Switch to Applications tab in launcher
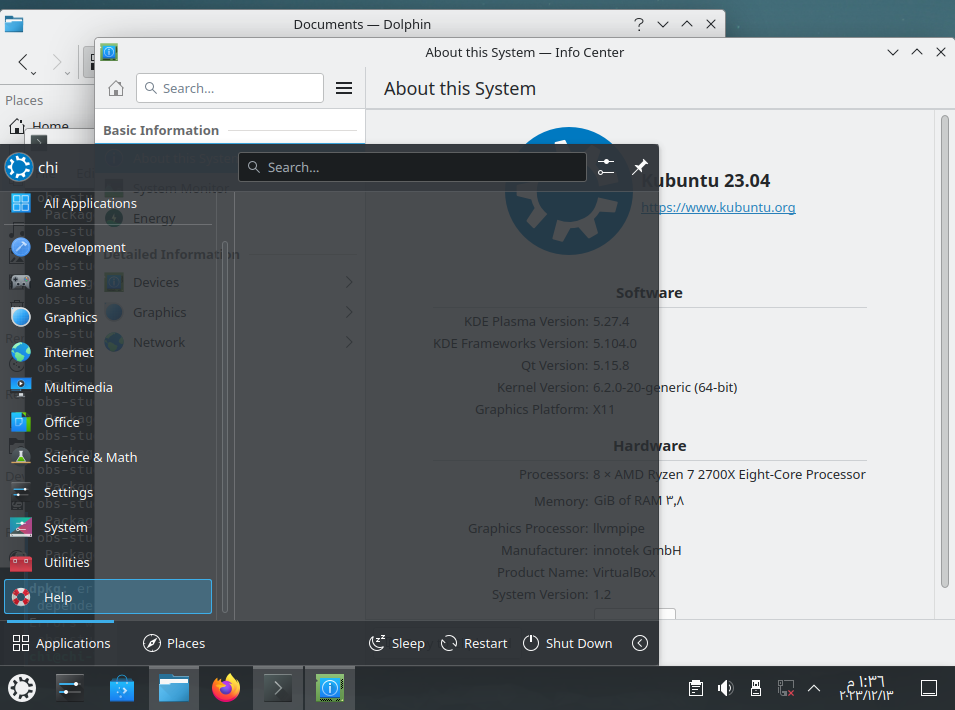Screen dimensions: 955x710 tap(61, 643)
